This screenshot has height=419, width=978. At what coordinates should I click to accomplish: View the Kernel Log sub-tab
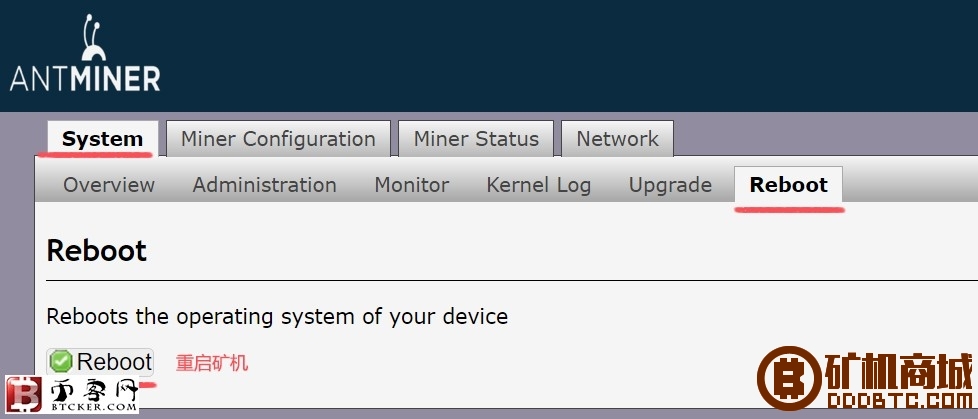[x=539, y=185]
